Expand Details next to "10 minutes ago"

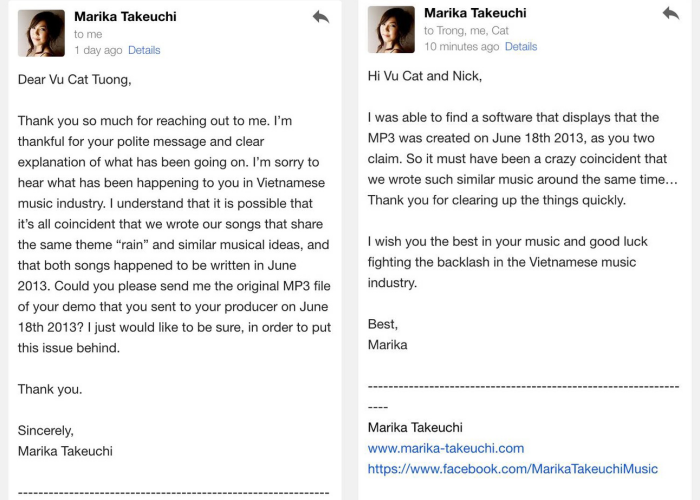point(521,46)
